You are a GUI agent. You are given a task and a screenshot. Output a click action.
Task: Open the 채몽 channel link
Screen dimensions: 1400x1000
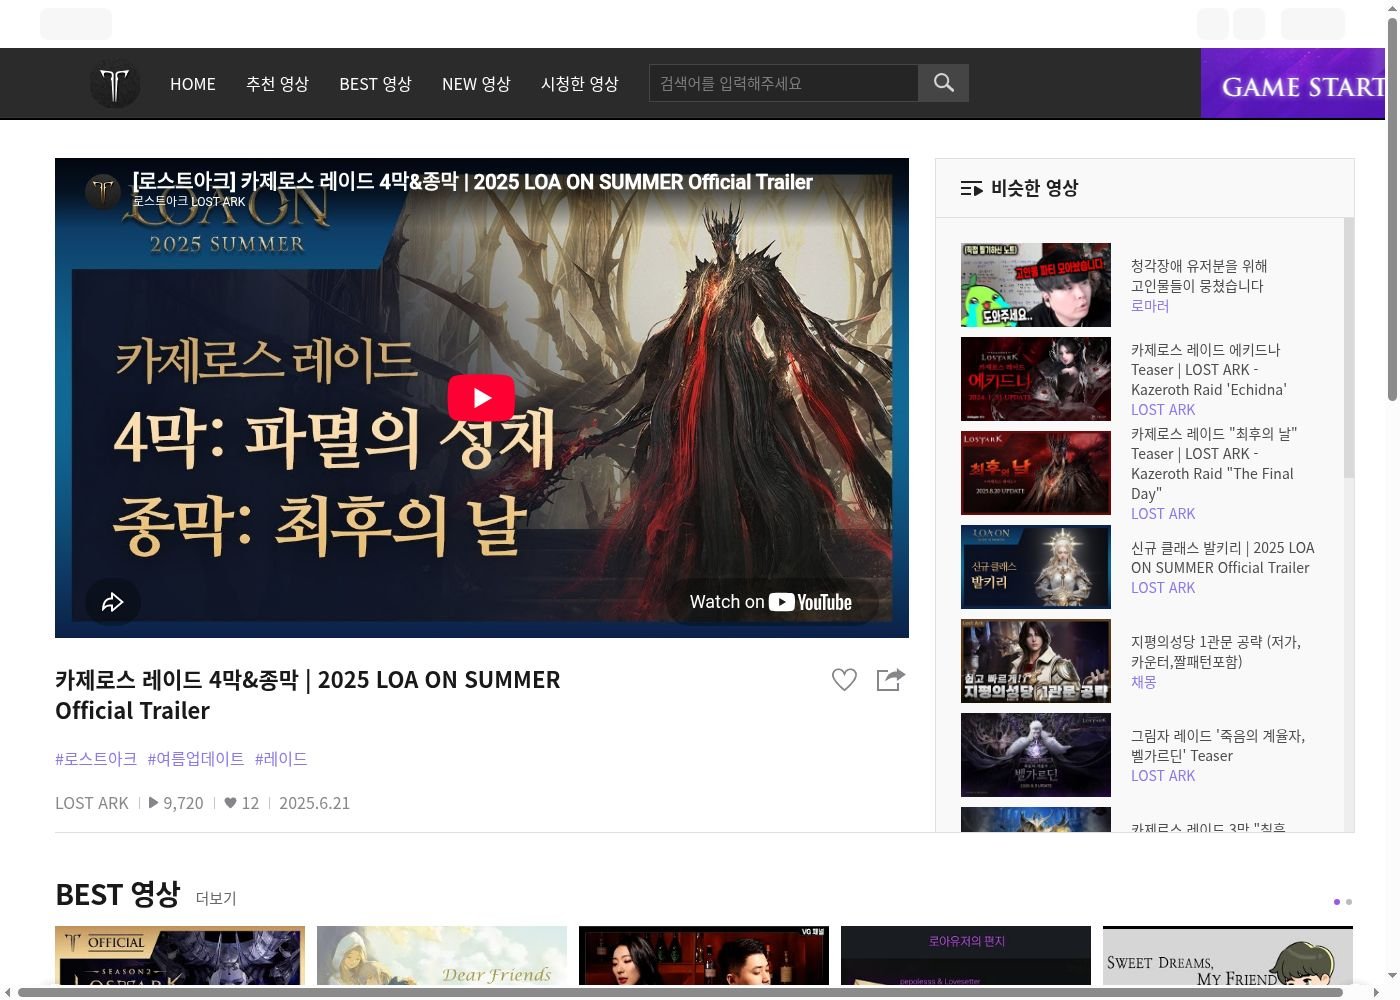[1143, 682]
